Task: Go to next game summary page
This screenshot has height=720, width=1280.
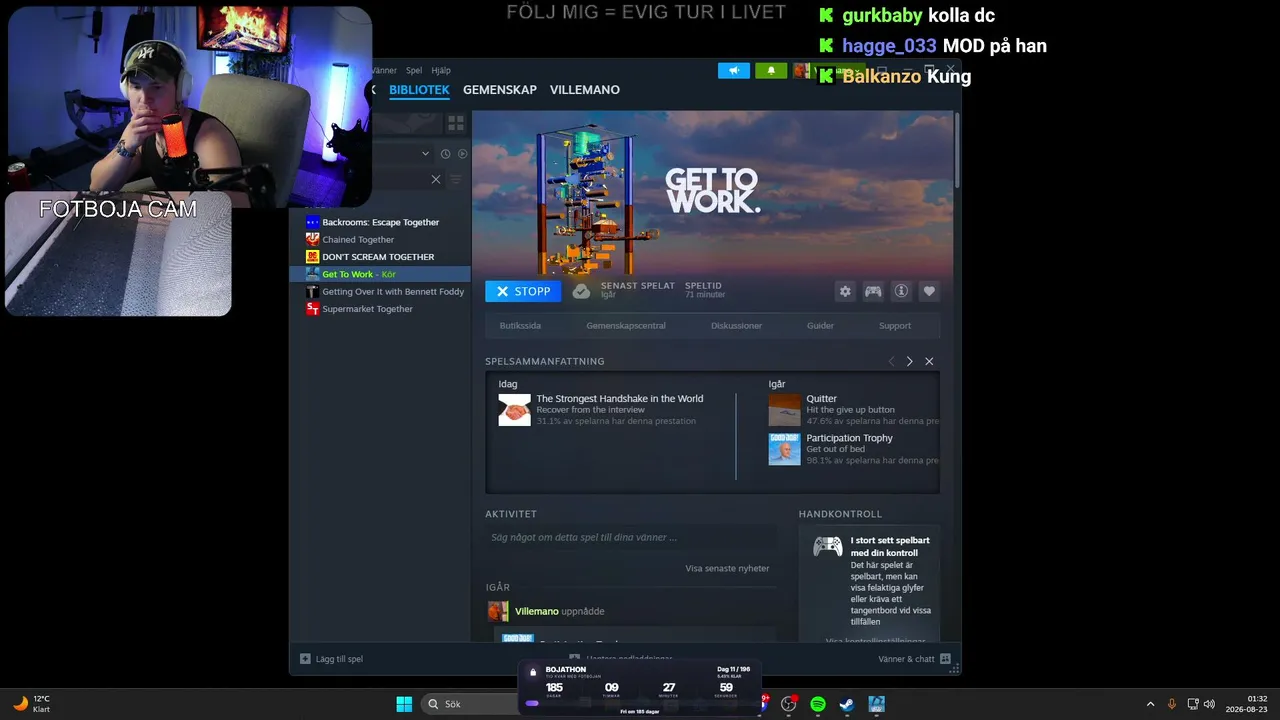Action: tap(909, 361)
